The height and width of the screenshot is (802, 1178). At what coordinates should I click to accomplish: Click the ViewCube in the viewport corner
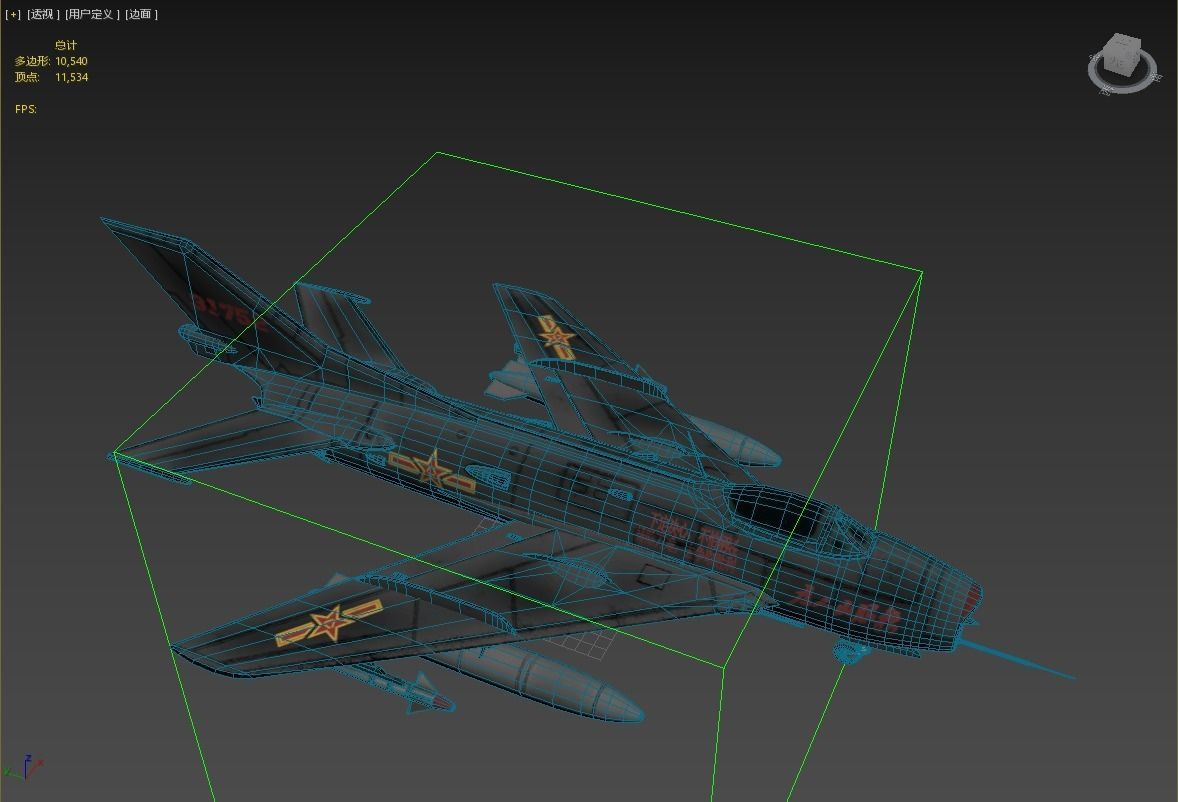tap(1123, 55)
